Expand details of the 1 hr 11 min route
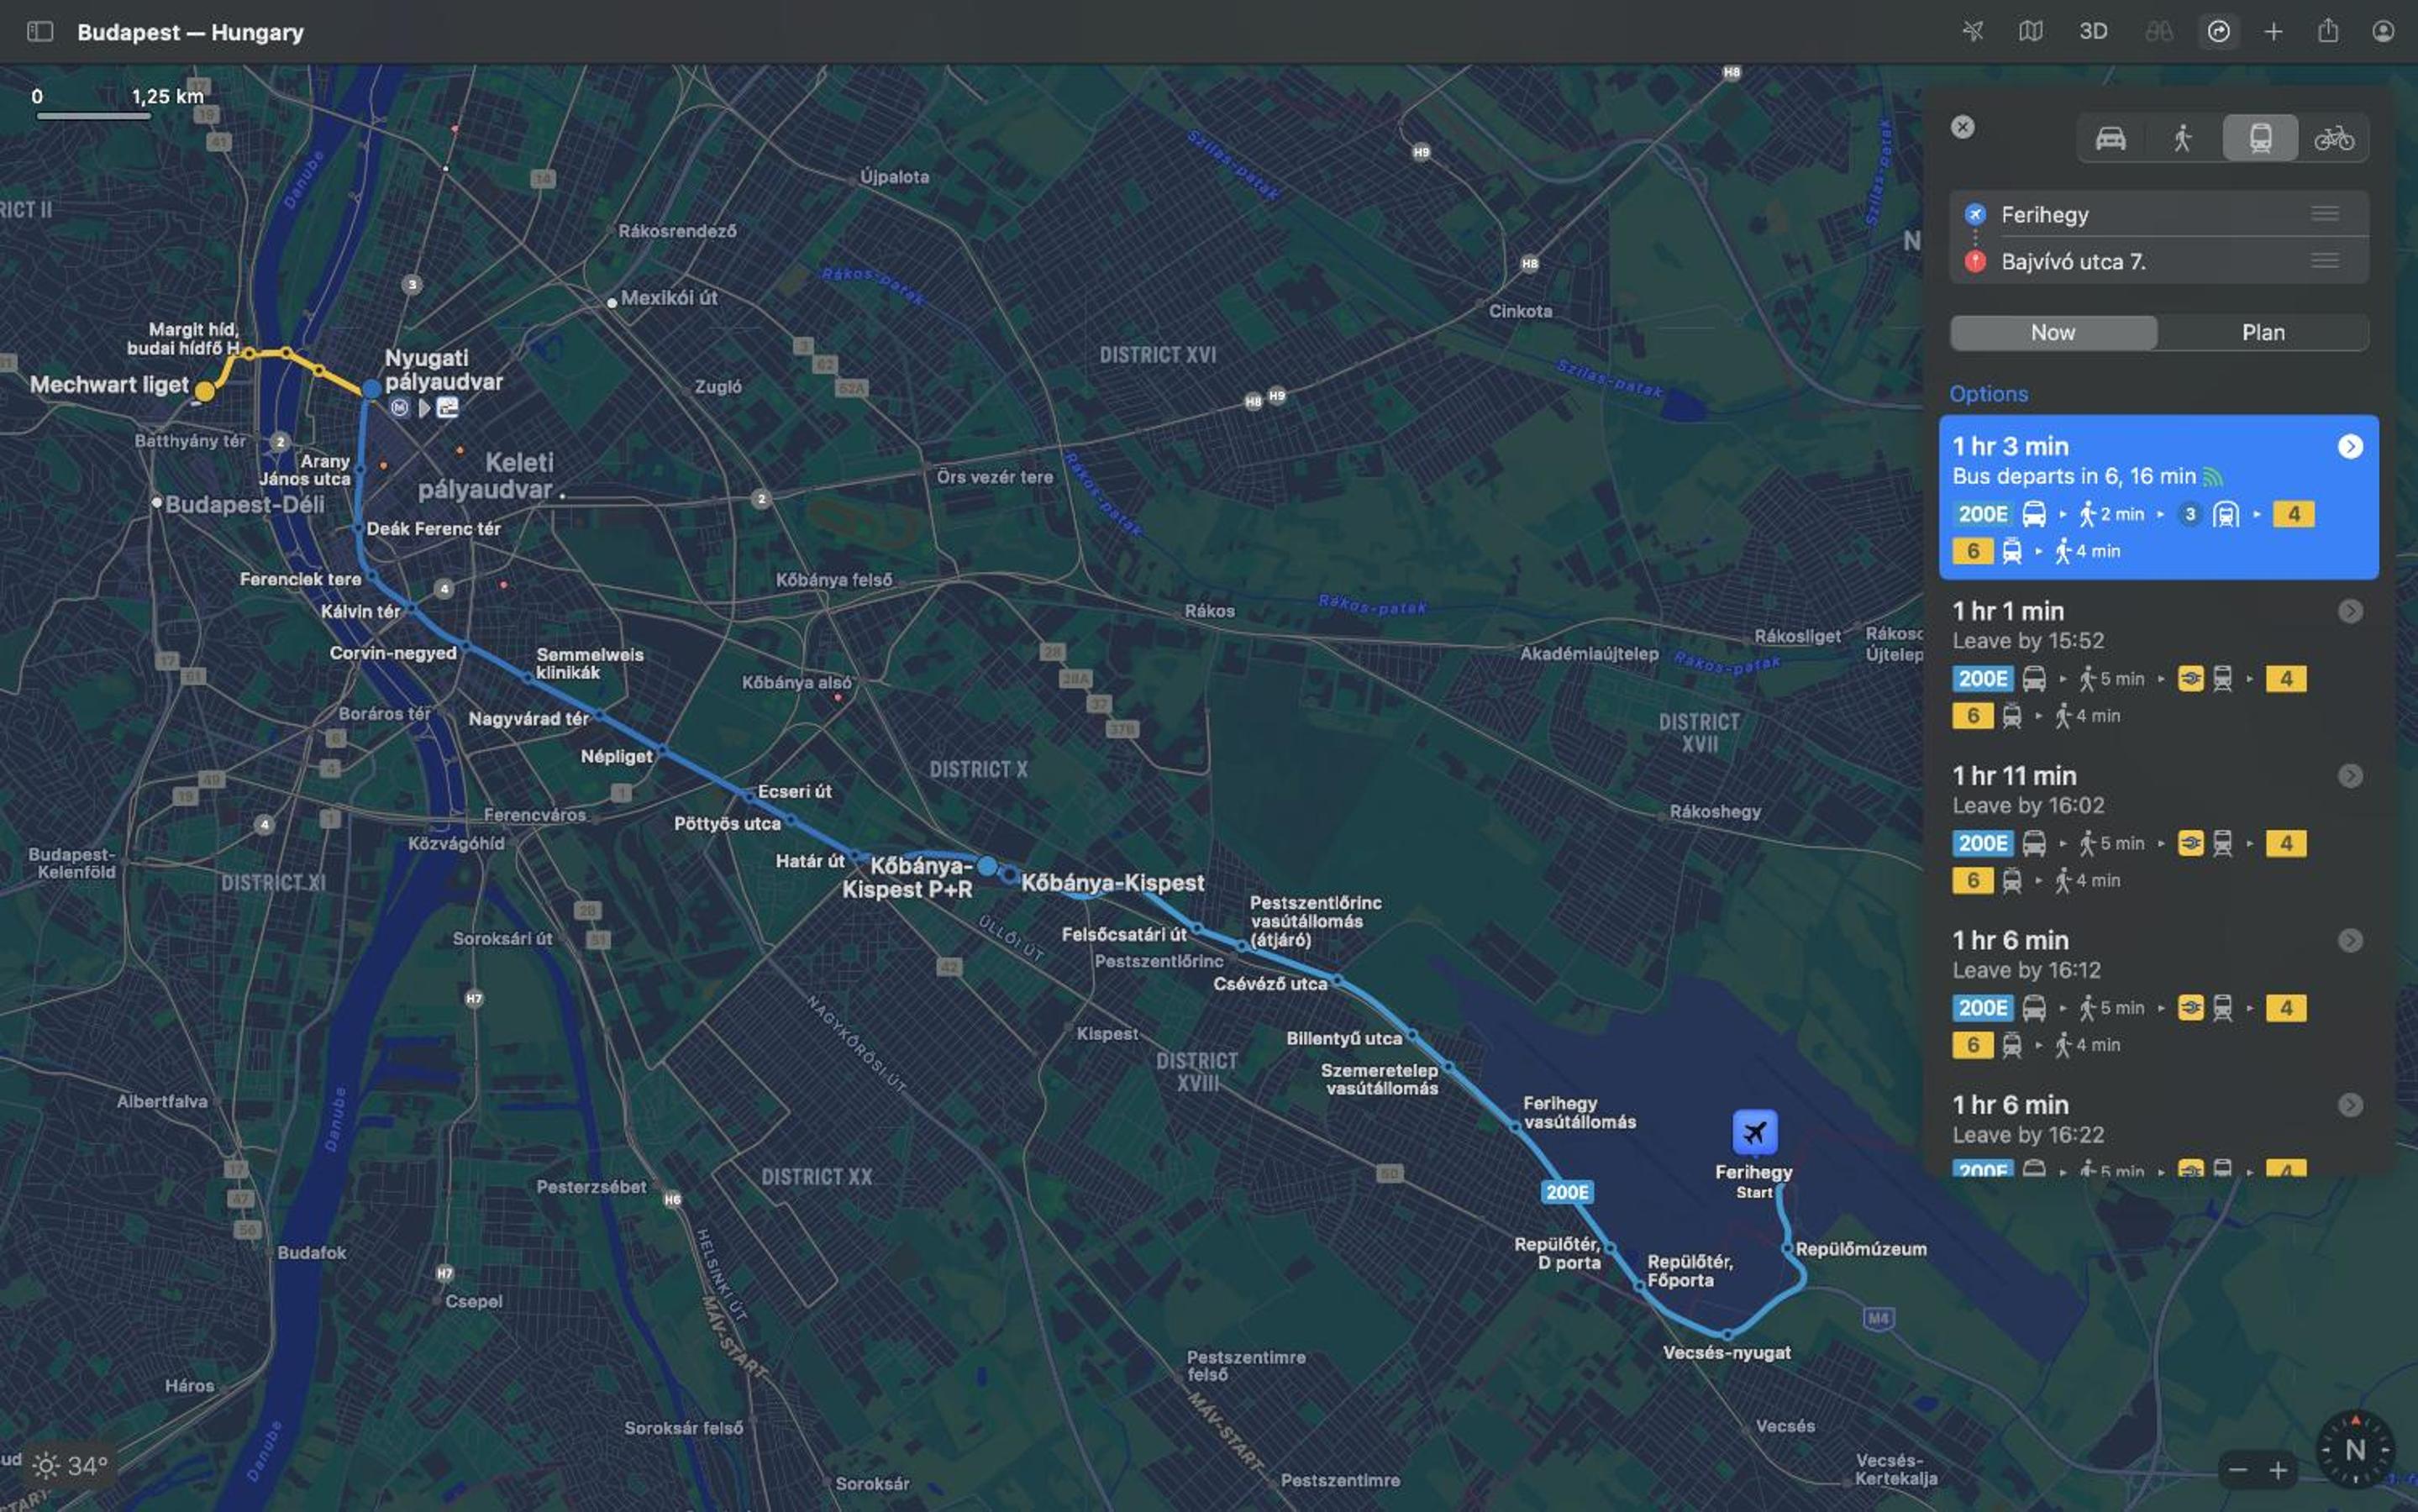Viewport: 2418px width, 1512px height. 2350,776
